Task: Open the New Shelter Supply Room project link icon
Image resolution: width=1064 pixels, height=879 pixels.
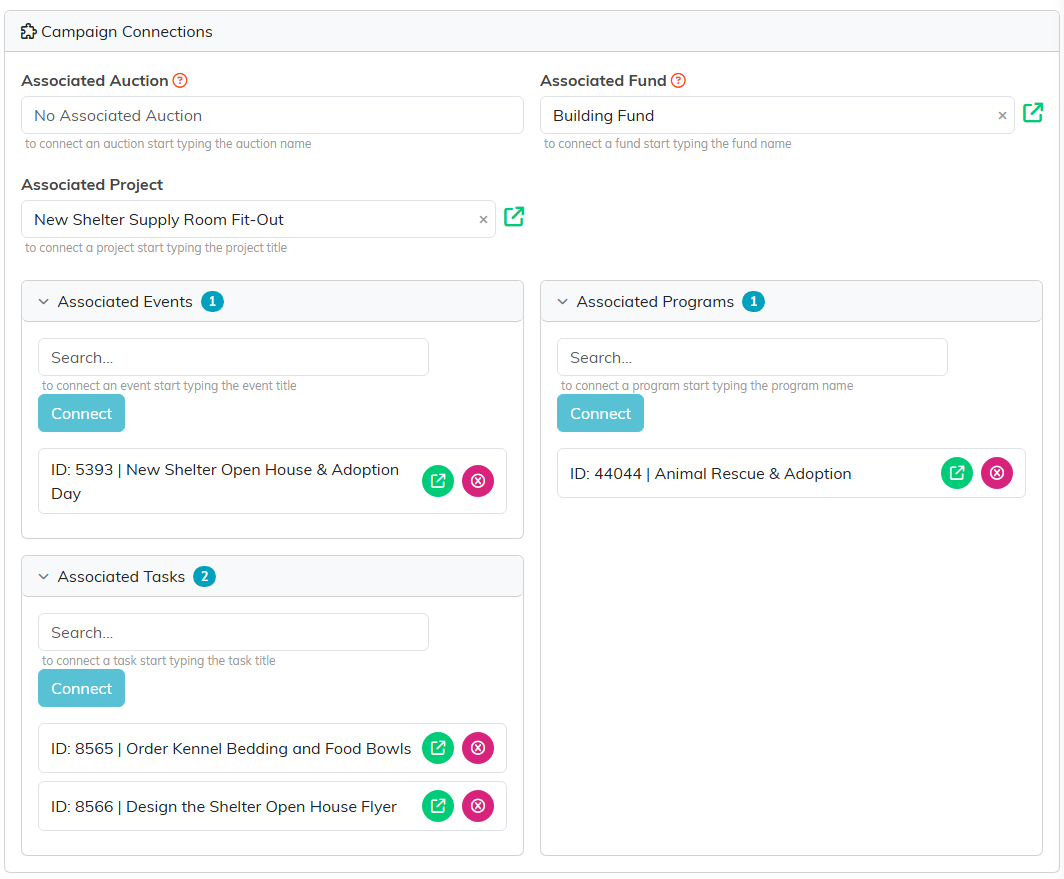Action: (x=514, y=217)
